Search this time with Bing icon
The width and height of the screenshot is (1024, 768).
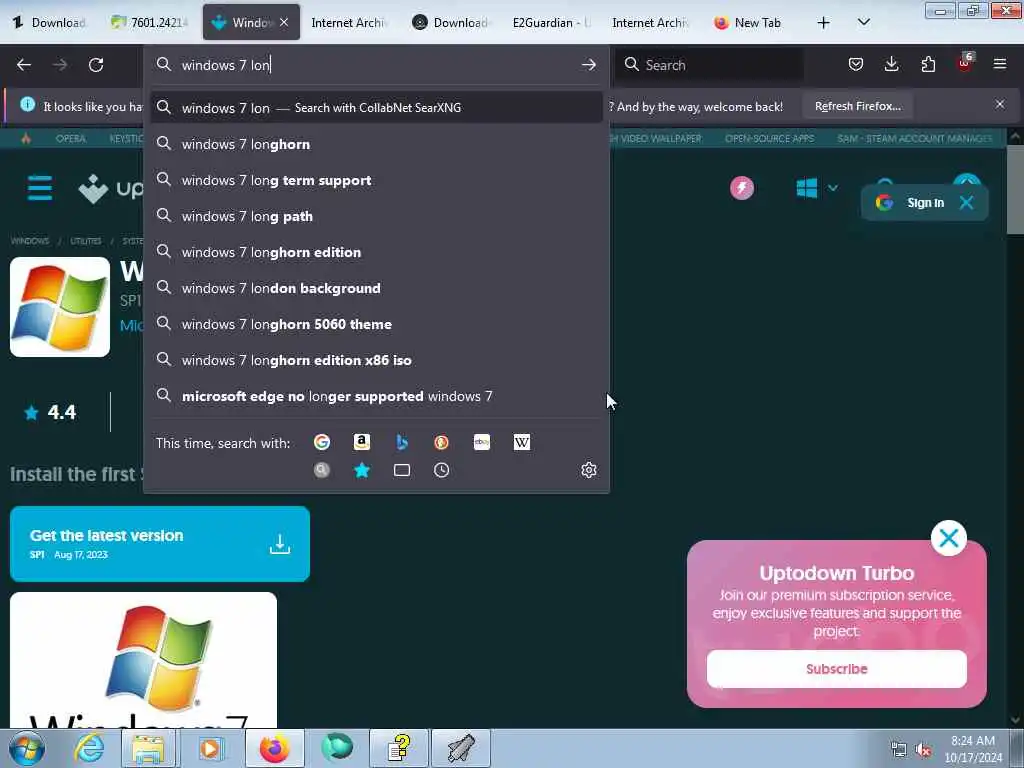coord(402,442)
